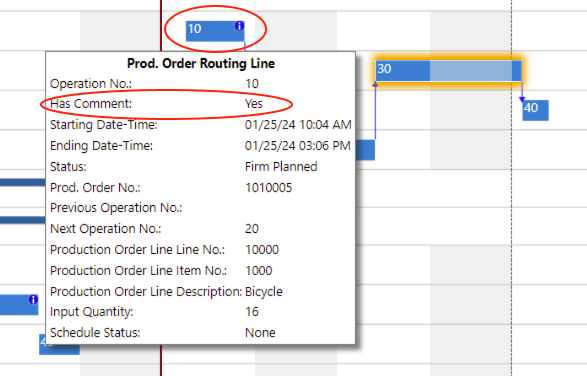Click the 'Previous Operation No.:' label
Viewport: 587px width, 376px height.
pos(116,208)
